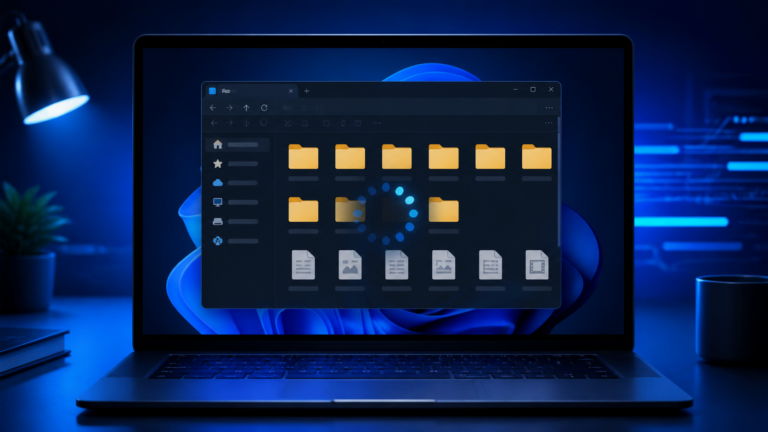Go forward using the forward arrow beside back
This screenshot has height=432, width=768.
tap(229, 108)
